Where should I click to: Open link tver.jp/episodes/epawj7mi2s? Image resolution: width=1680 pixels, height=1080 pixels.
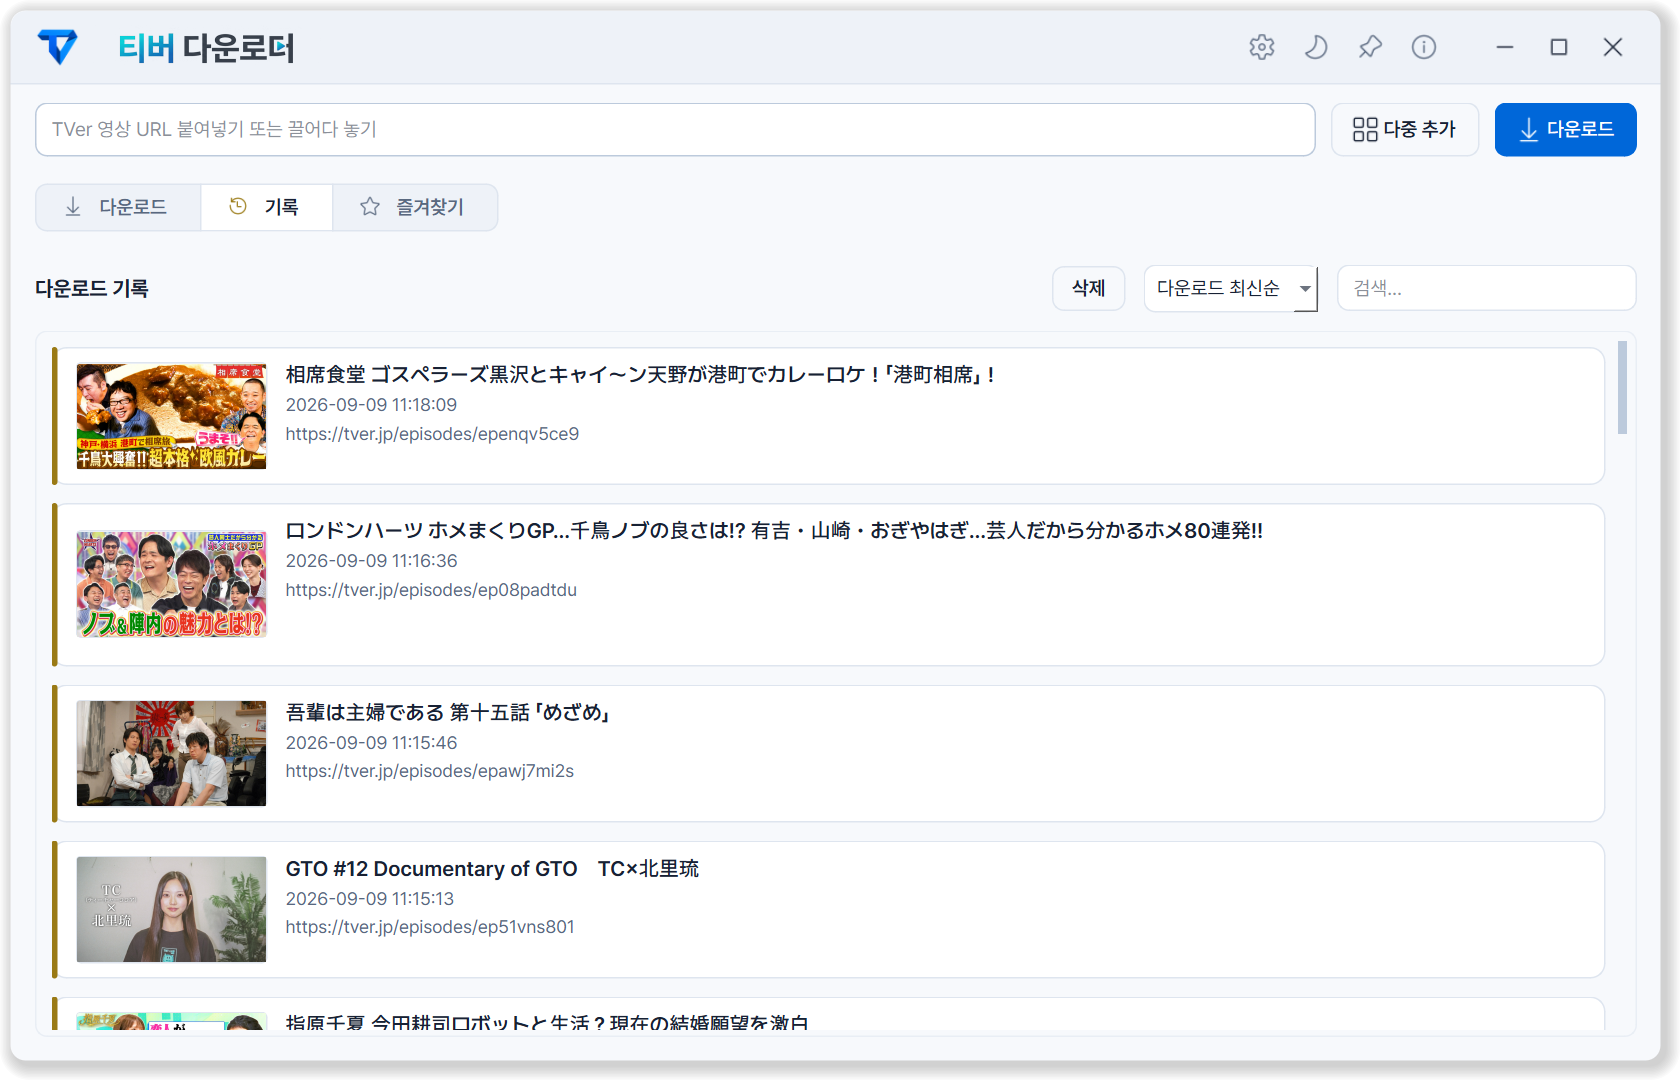[x=430, y=771]
